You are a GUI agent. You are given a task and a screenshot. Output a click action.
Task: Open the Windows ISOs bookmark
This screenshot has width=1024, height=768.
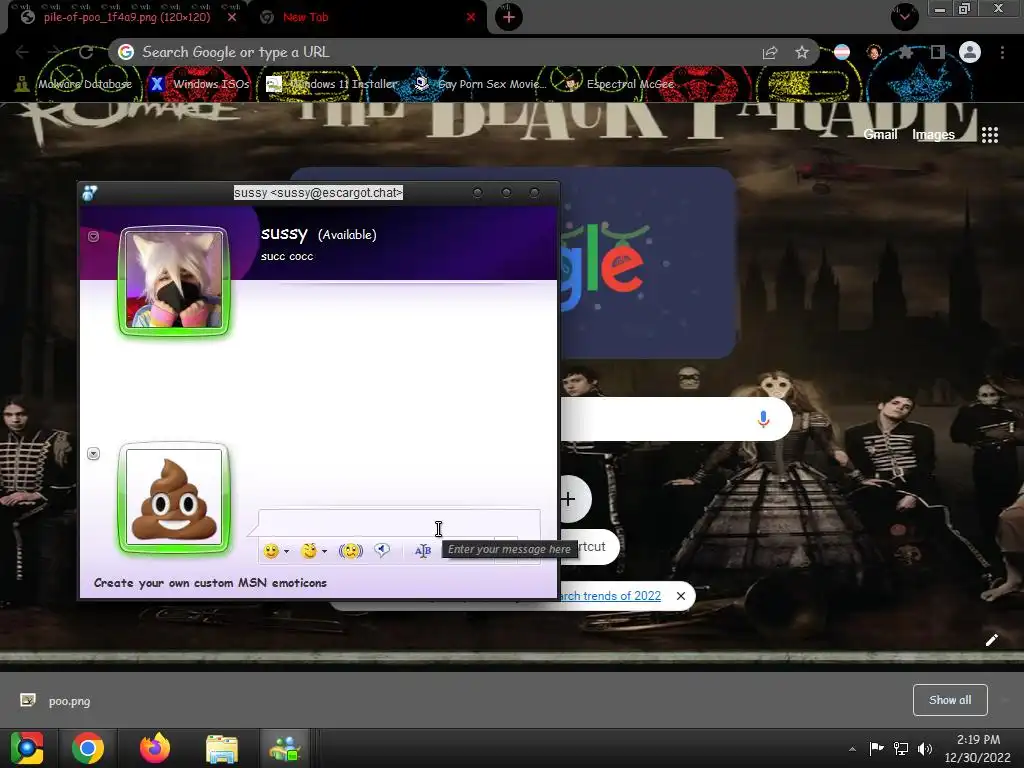199,84
